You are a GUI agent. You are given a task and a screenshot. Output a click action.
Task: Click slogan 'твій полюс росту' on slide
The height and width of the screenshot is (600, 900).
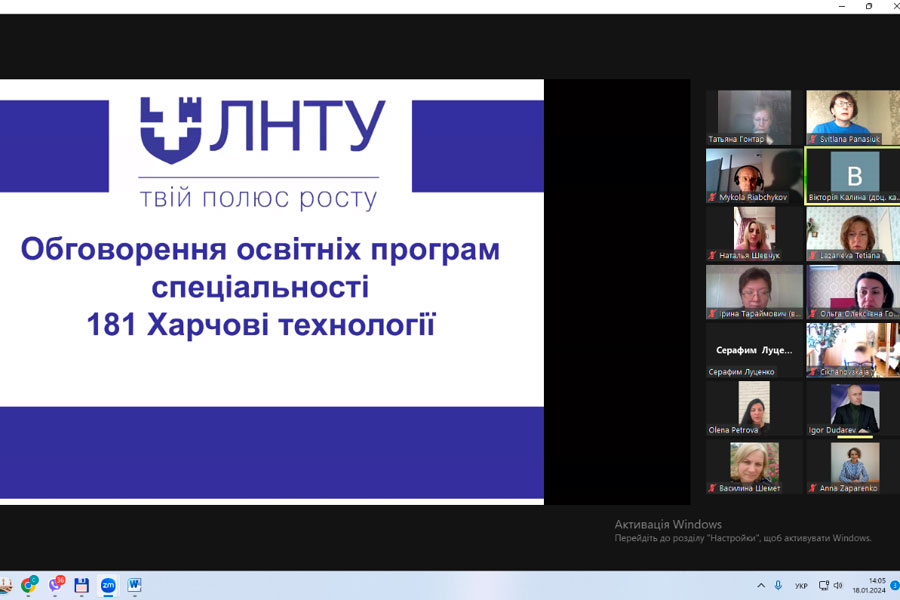point(259,199)
